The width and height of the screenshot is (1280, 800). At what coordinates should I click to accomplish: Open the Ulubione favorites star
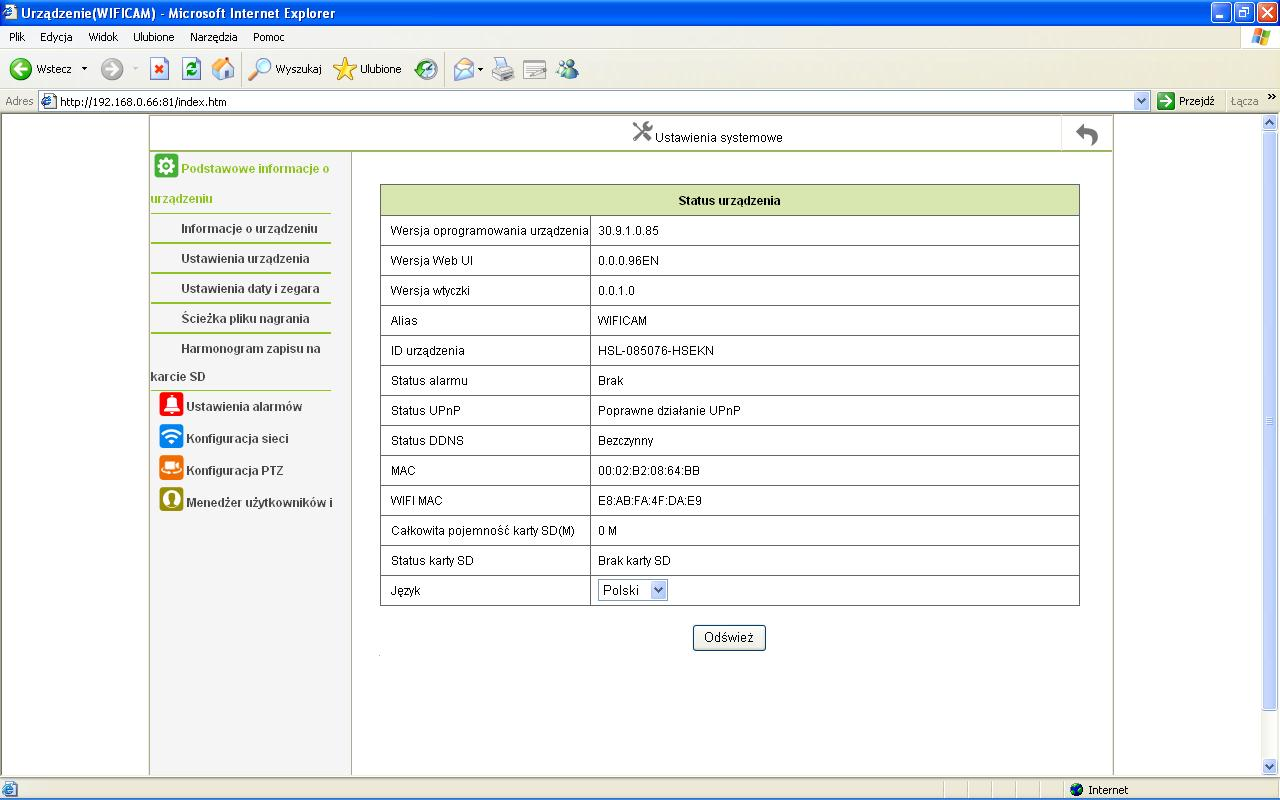pos(368,69)
